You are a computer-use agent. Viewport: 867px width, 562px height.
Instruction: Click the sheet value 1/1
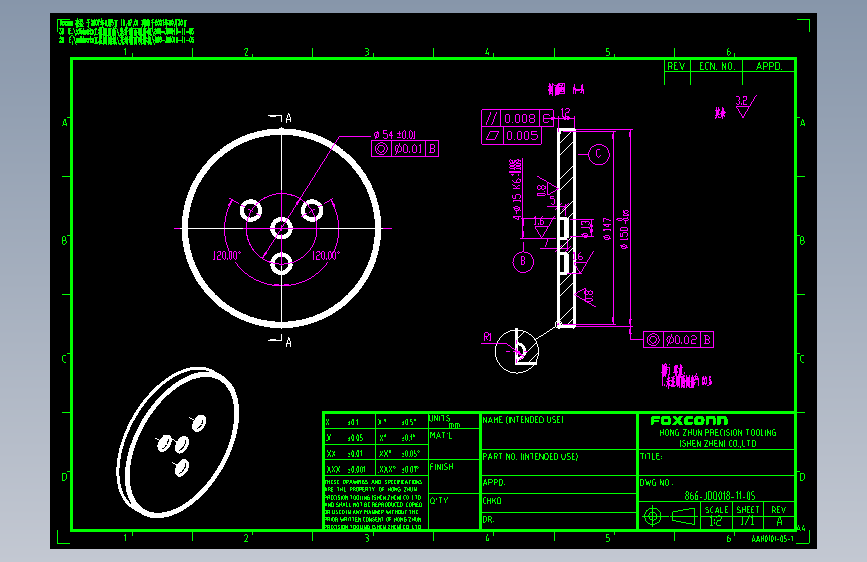coord(747,521)
